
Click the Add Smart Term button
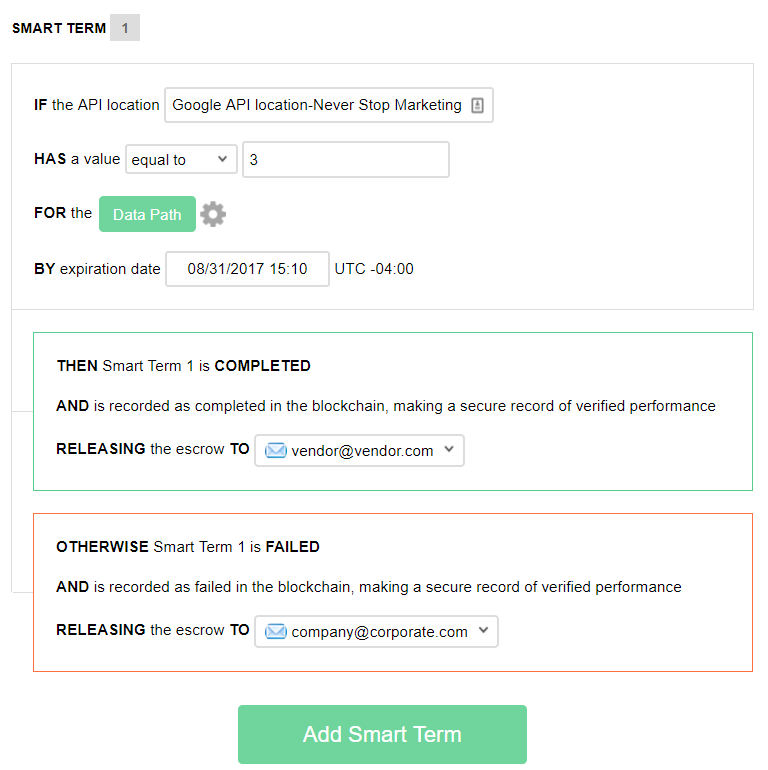click(382, 734)
